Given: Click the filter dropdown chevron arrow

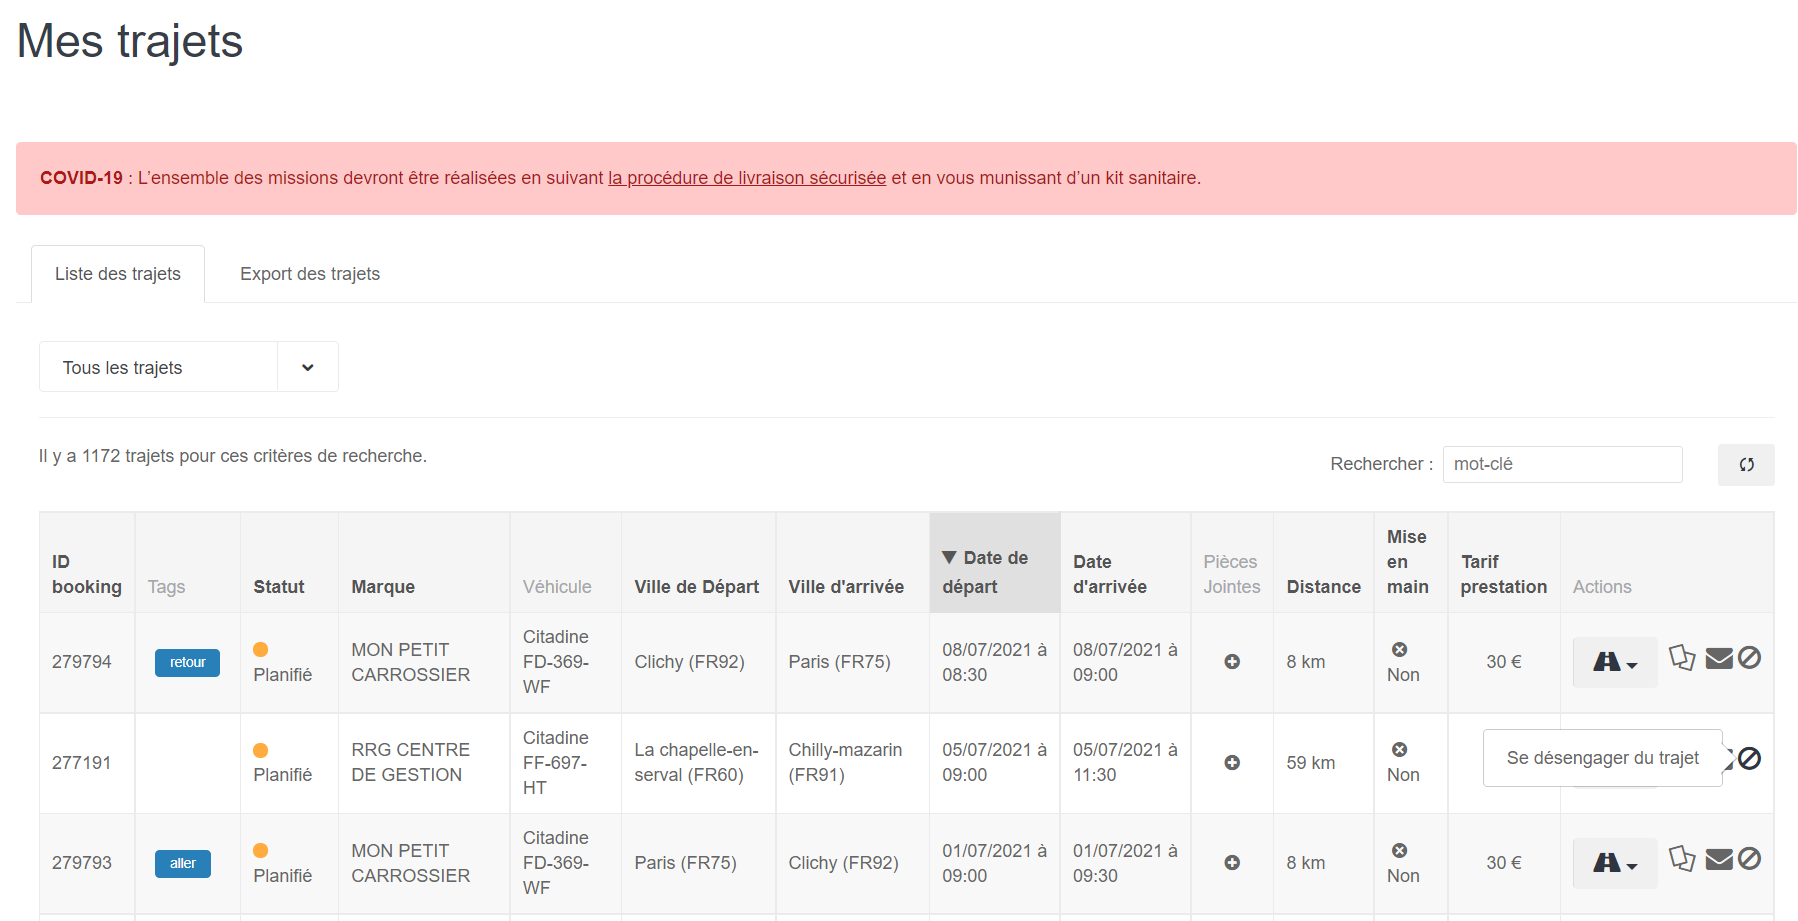Looking at the screenshot, I should point(308,367).
